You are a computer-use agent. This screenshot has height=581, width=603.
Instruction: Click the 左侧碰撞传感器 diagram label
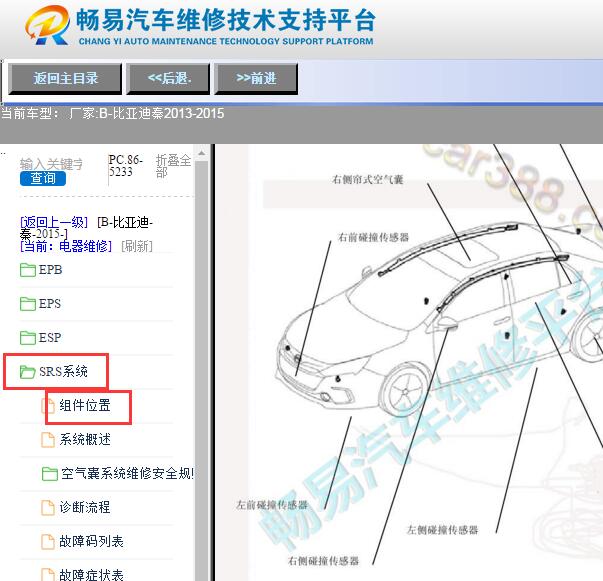tap(442, 530)
